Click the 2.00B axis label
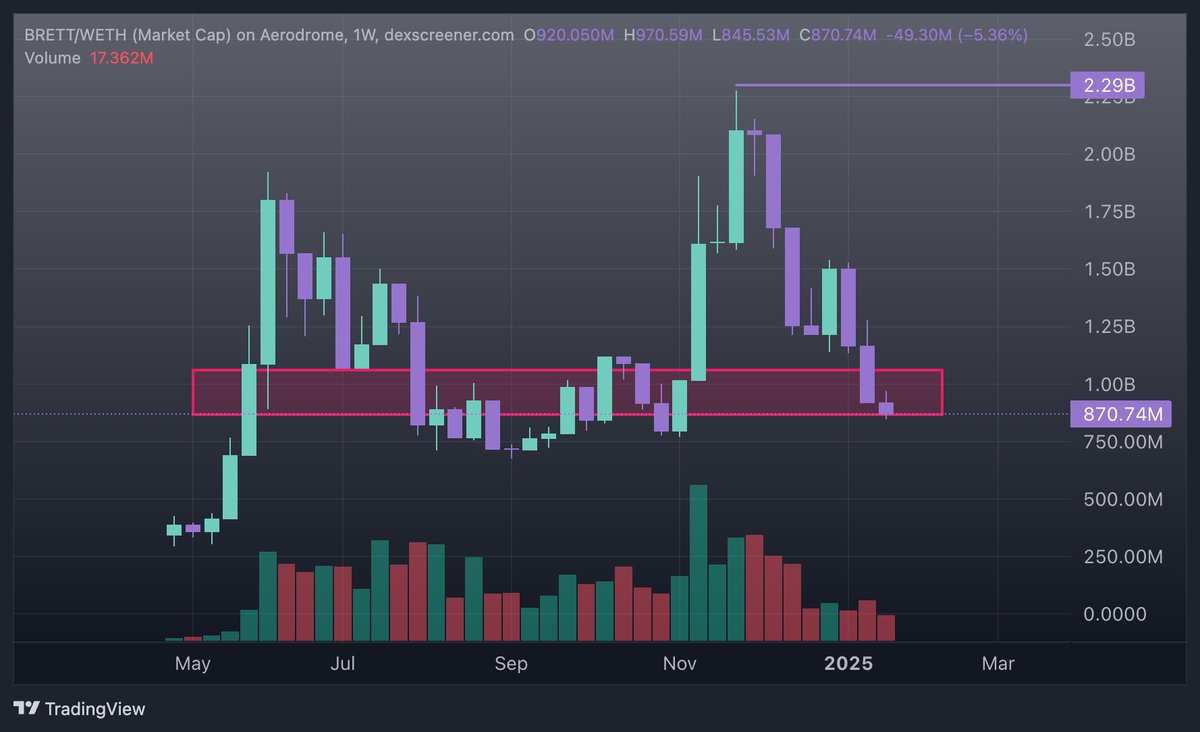Screen dimensions: 1200x732 click(1109, 155)
